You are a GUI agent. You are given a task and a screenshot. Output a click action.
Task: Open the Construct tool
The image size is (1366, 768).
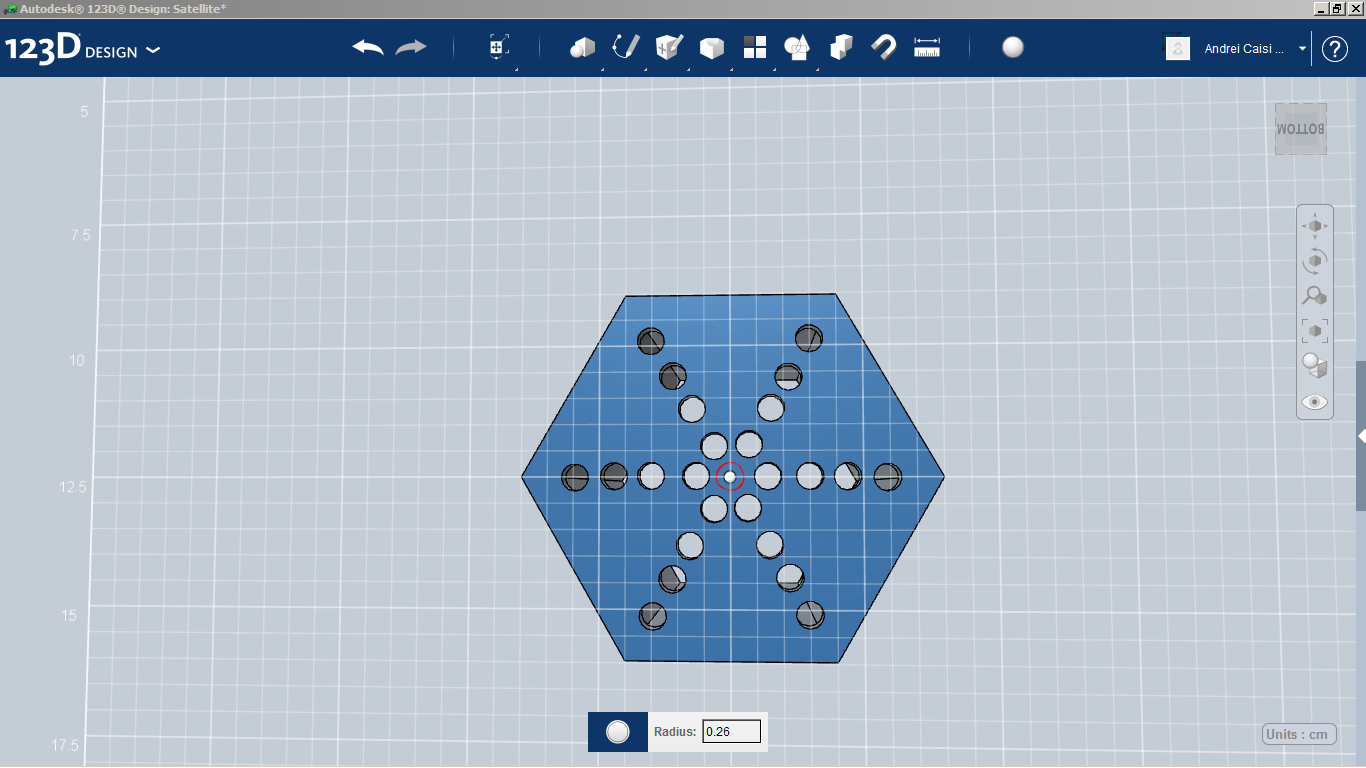pos(669,47)
